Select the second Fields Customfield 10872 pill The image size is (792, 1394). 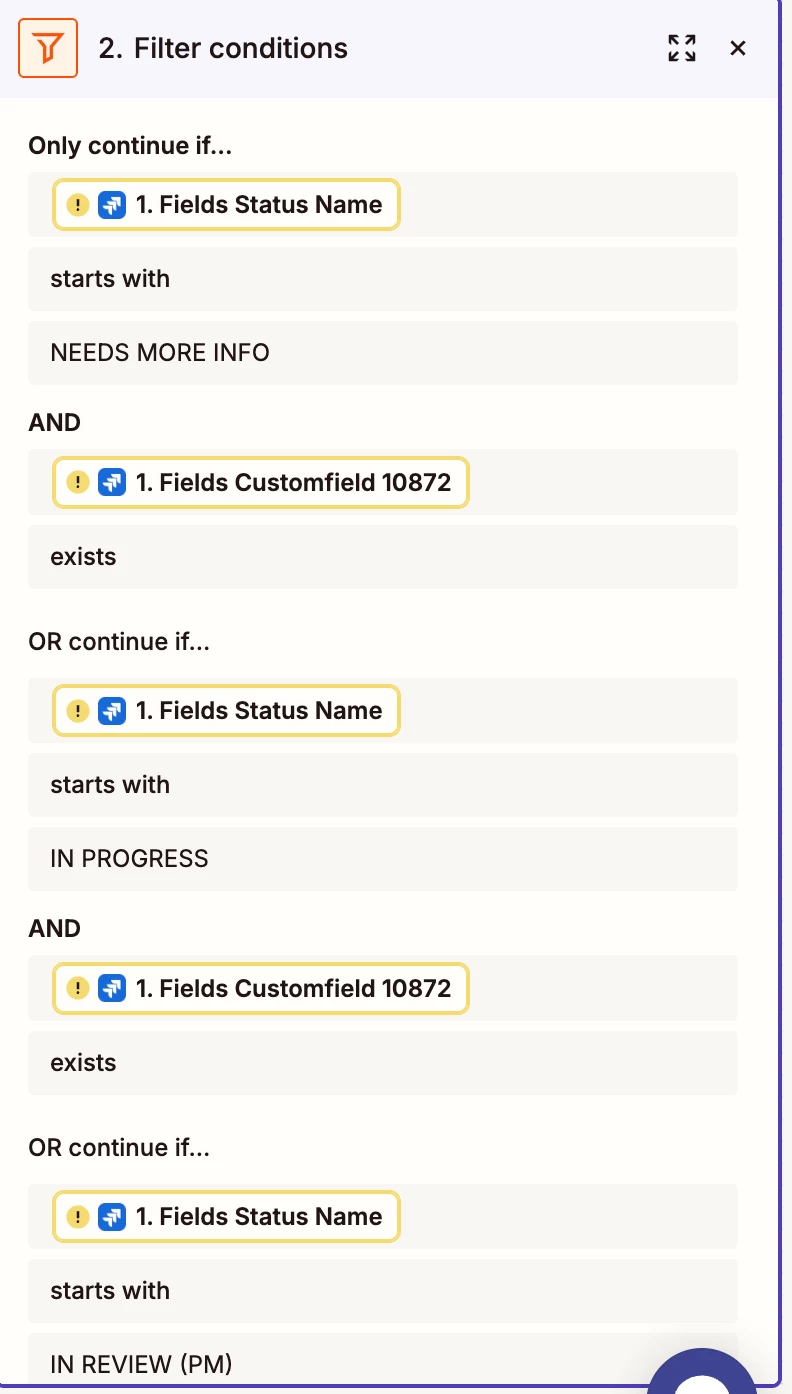point(292,989)
